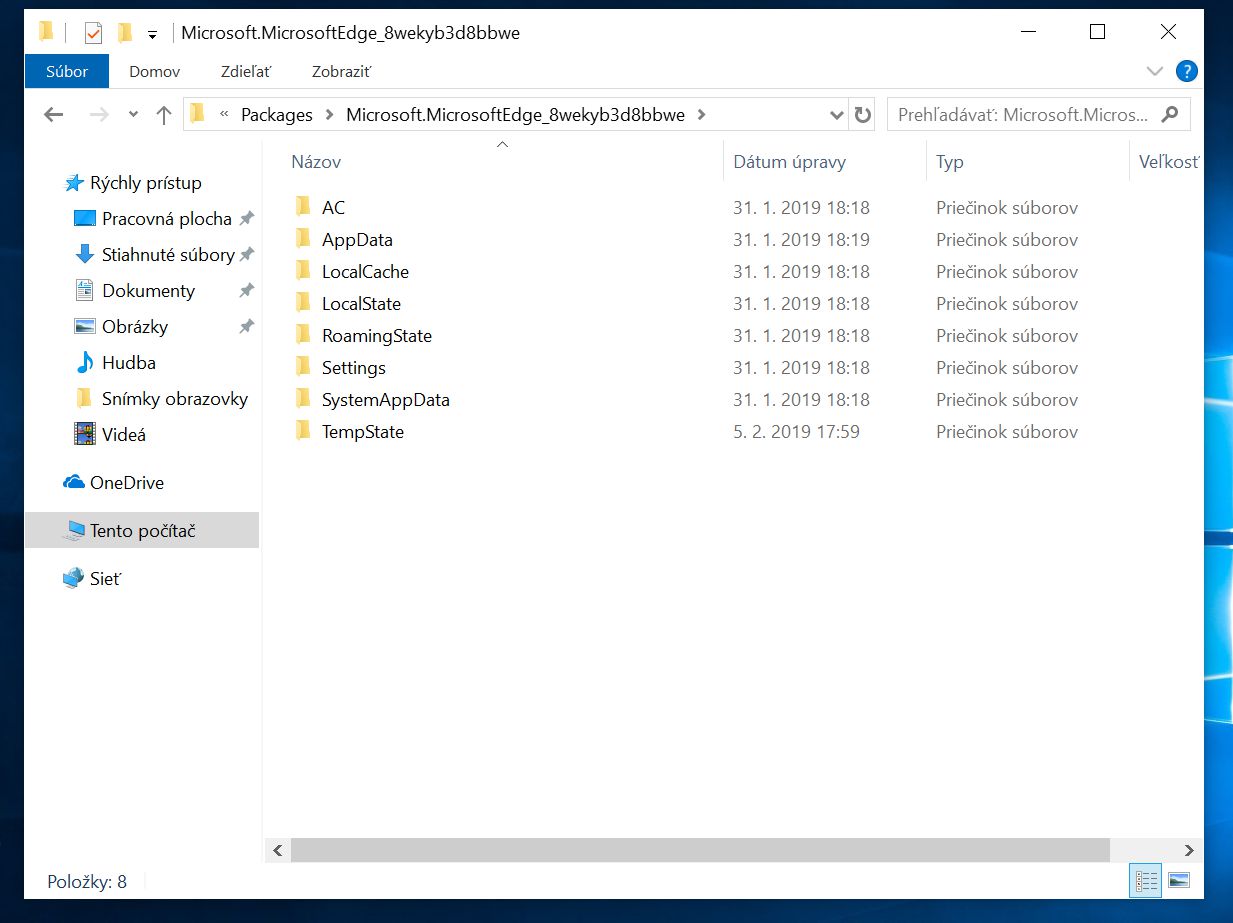Screen dimensions: 1233x923
Task: Click the Microsoft.MicrosoftEdge_8wekyb3d8bbwe breadcrumb
Action: [x=515, y=115]
